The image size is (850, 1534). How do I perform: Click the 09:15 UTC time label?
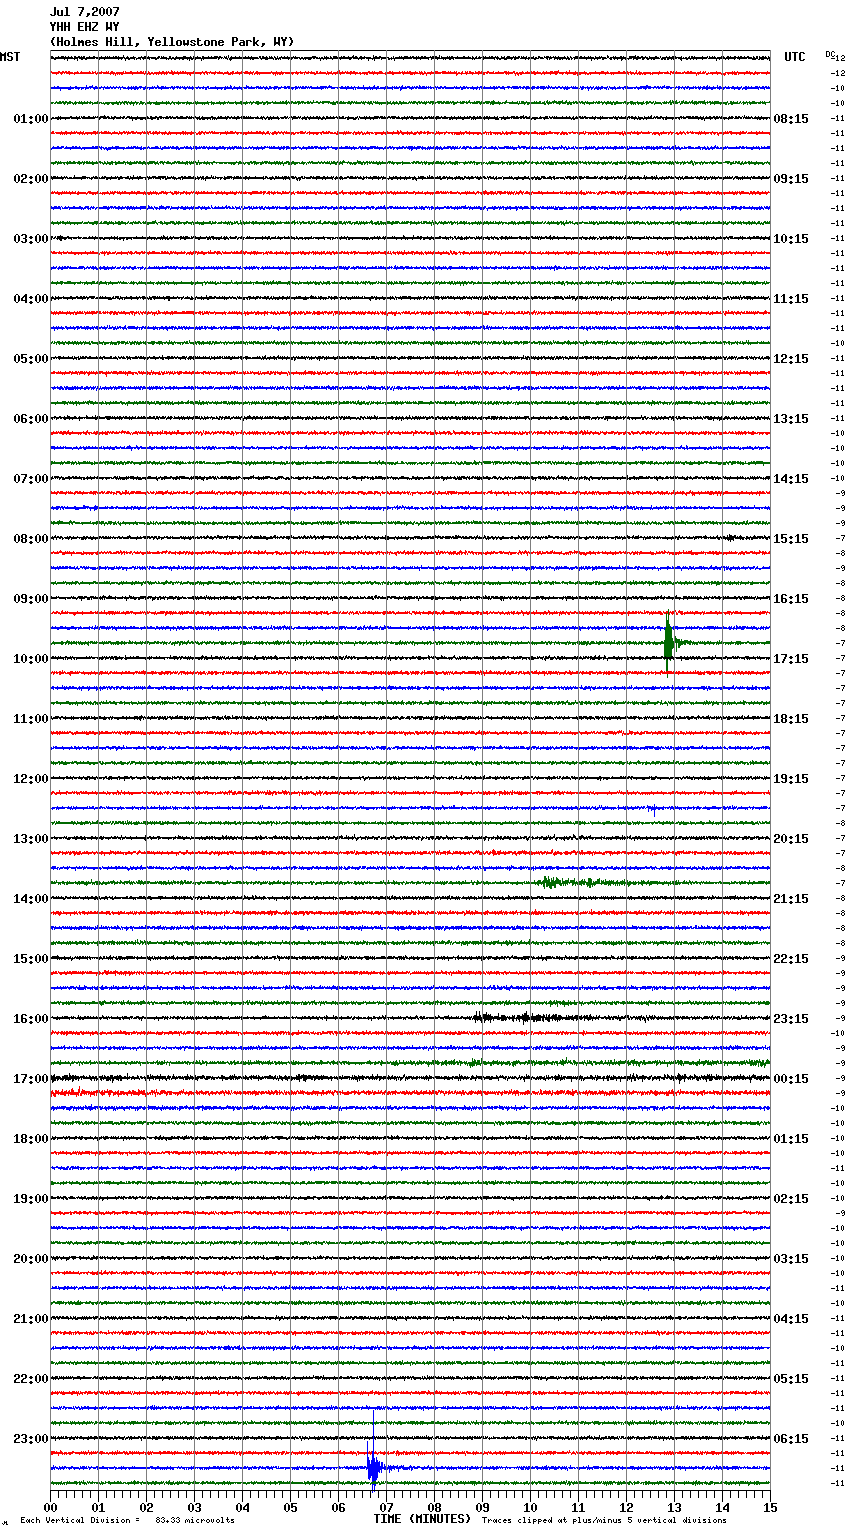(791, 179)
